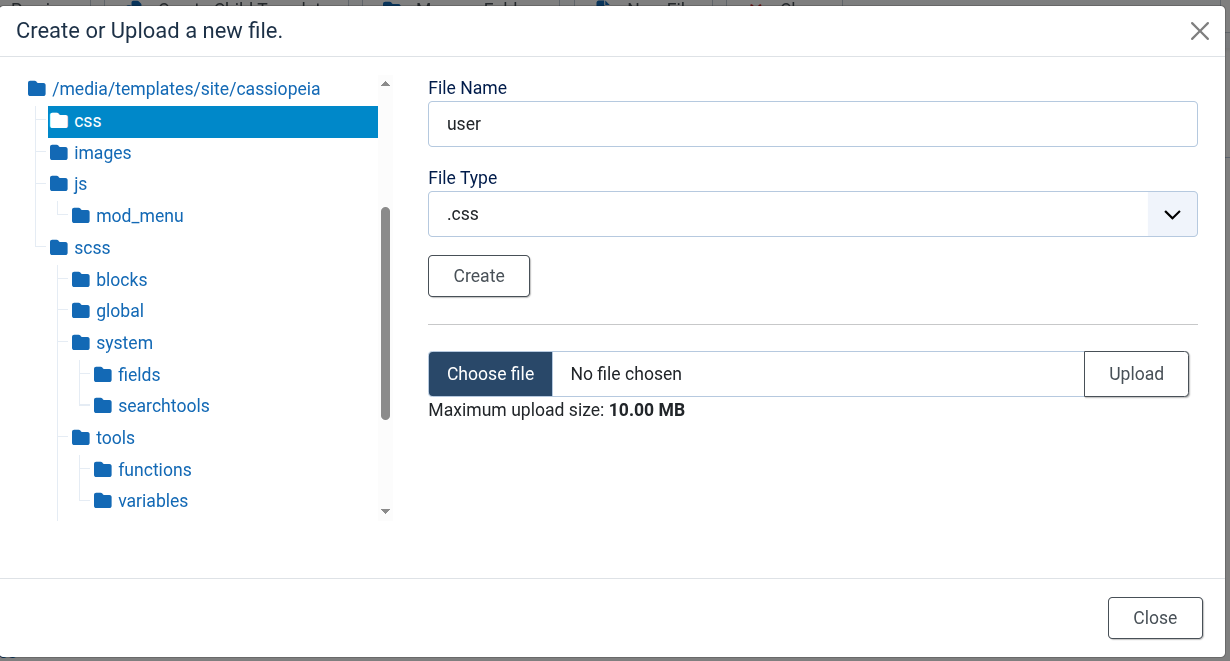Click the Upload button

click(1136, 374)
